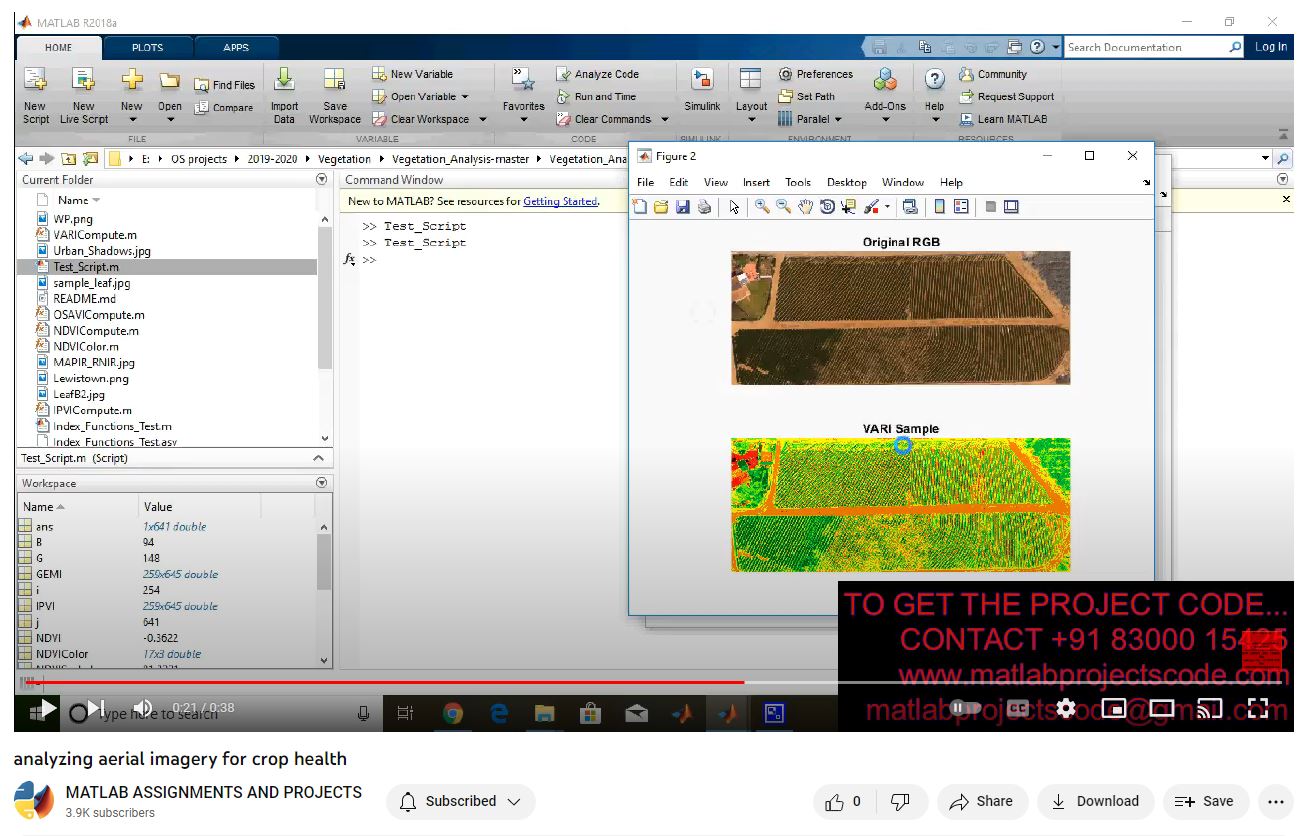Toggle YouTube autoplay switch

[x=966, y=708]
